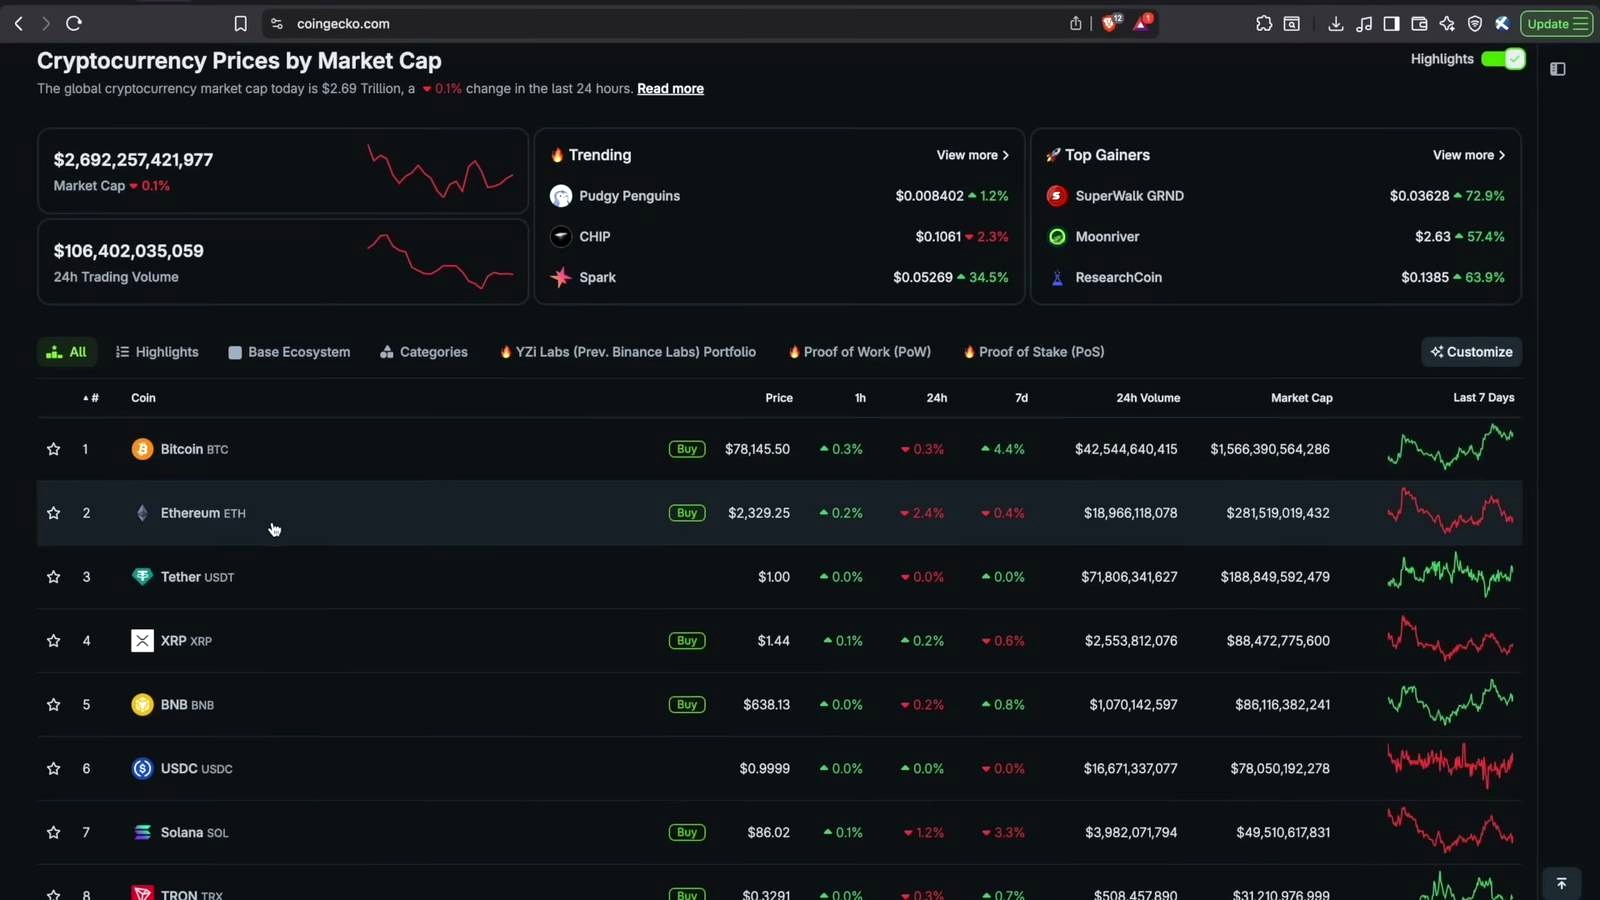
Task: Open the Solana coin icon
Action: click(142, 834)
